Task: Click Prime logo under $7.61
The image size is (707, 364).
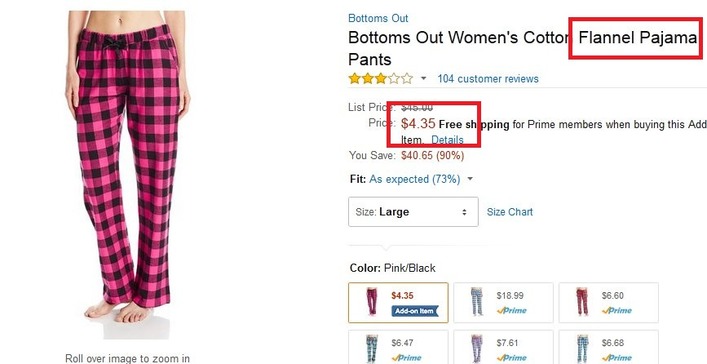Action: tap(511, 358)
